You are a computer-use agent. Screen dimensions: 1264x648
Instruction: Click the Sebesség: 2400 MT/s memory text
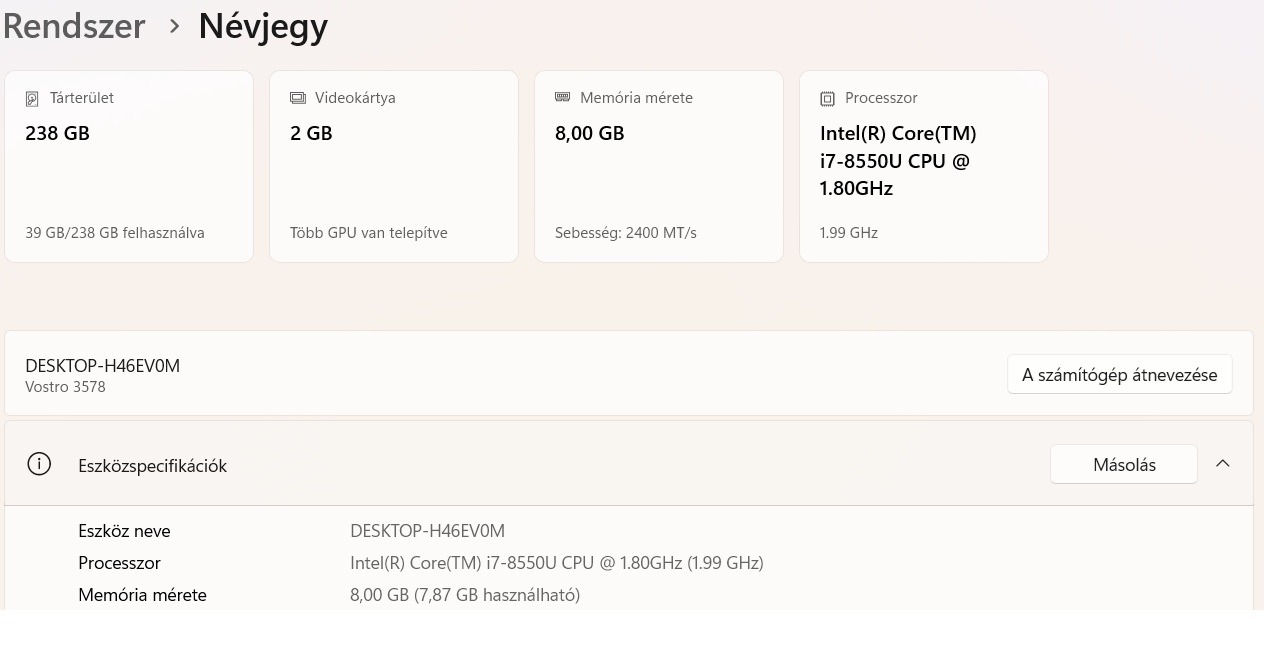625,233
